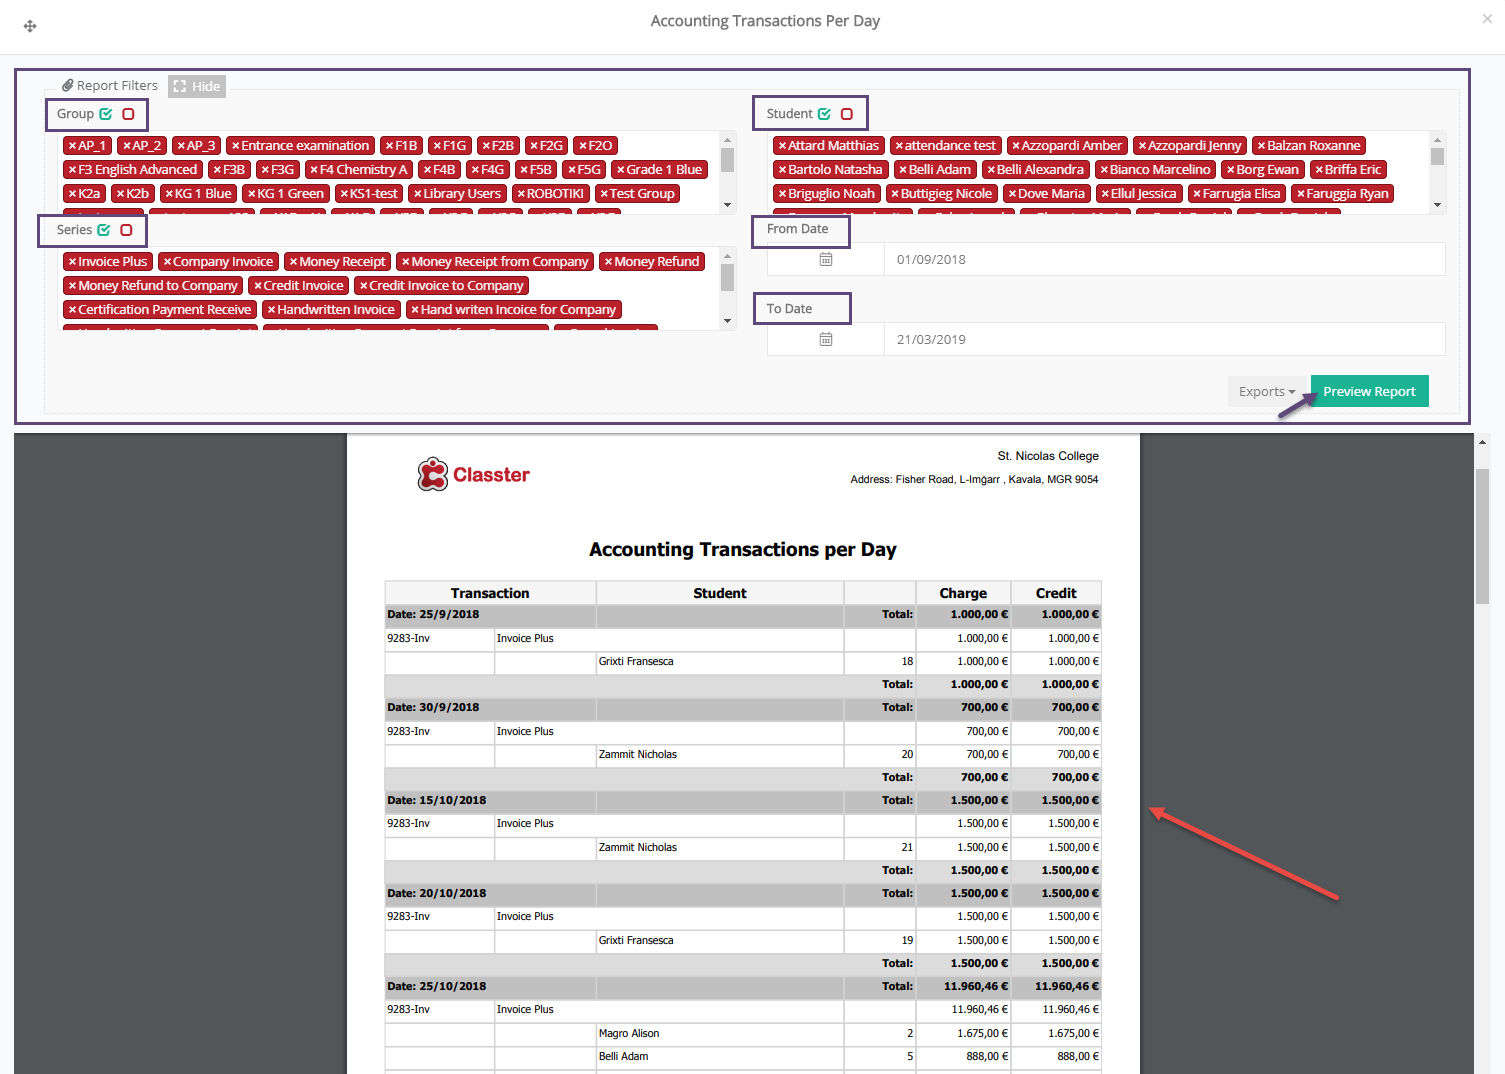
Task: Remove the Entrance examination group tag
Action: (x=235, y=146)
